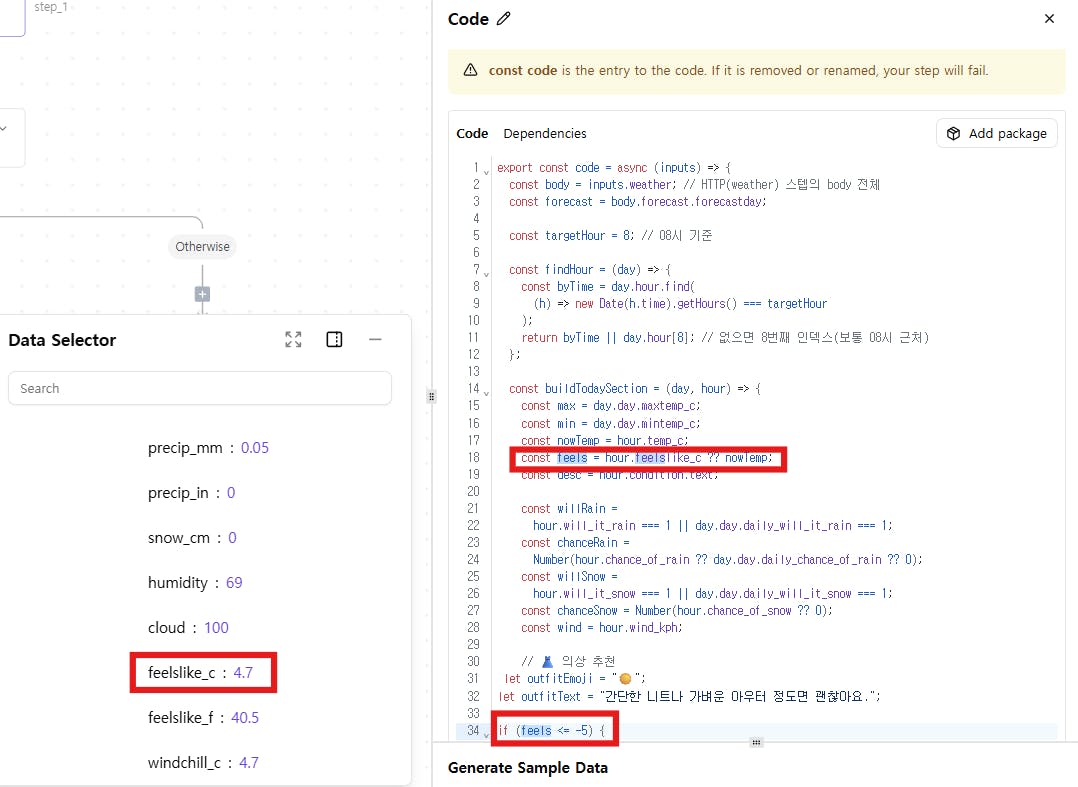Click the pencil edit icon beside Code title
Image resolution: width=1078 pixels, height=787 pixels.
click(504, 19)
